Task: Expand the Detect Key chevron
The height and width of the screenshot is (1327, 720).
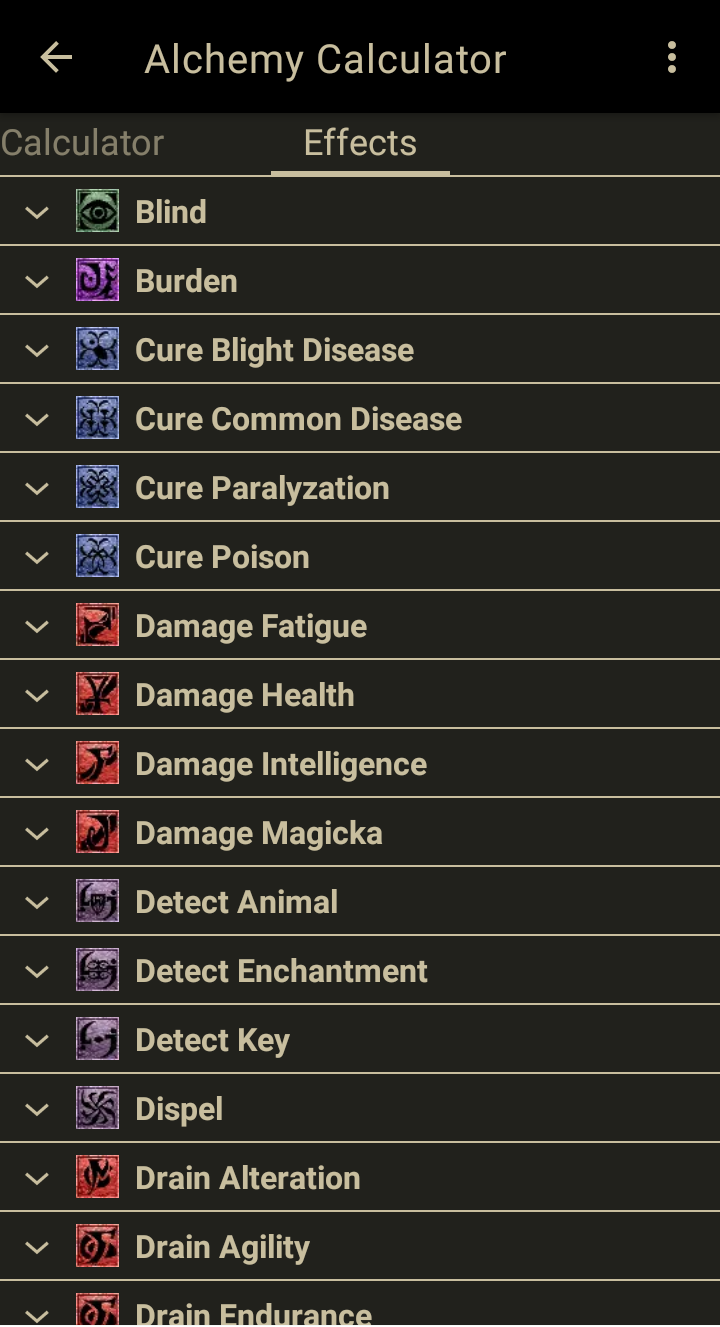Action: coord(37,1040)
